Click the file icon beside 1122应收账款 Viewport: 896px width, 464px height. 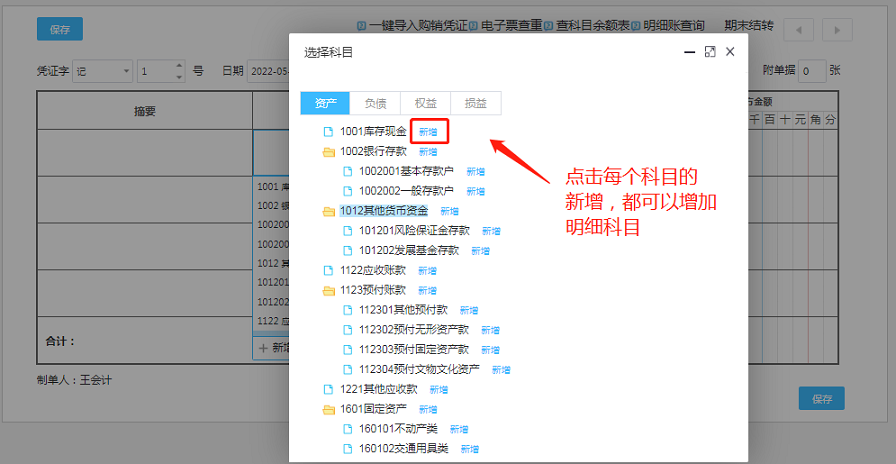[328, 270]
